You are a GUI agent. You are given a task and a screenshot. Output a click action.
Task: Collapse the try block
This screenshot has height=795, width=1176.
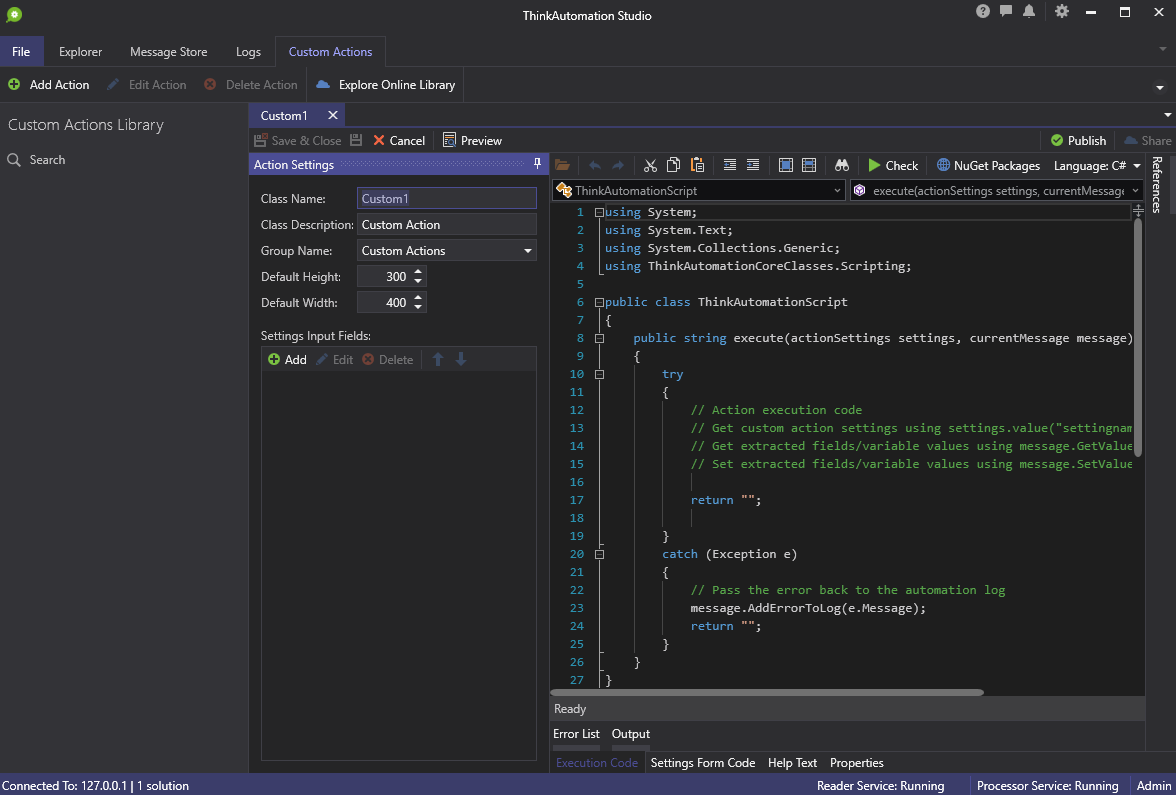pyautogui.click(x=599, y=374)
